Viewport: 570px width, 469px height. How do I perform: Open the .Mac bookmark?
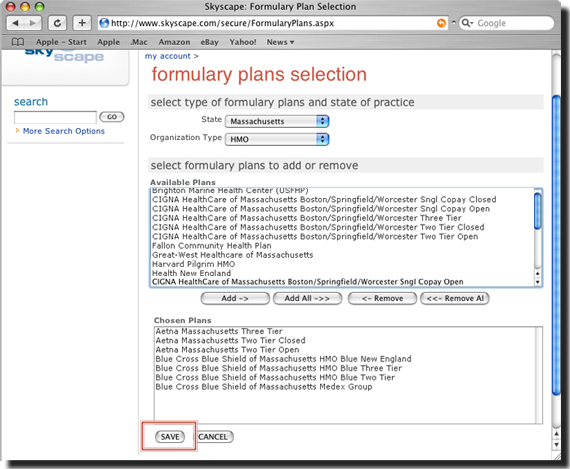pyautogui.click(x=139, y=42)
